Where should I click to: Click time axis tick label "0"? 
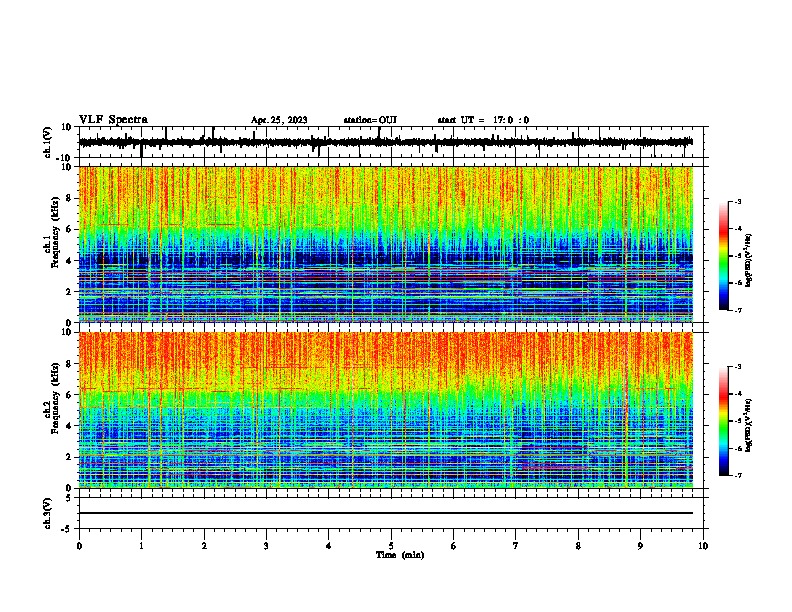pos(79,546)
